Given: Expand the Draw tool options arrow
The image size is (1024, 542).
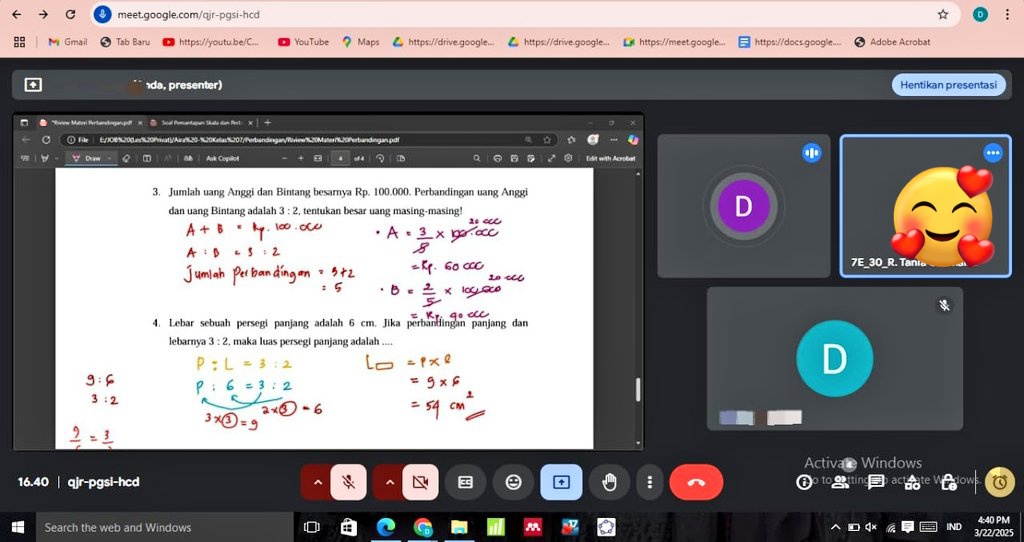Looking at the screenshot, I should tap(110, 158).
